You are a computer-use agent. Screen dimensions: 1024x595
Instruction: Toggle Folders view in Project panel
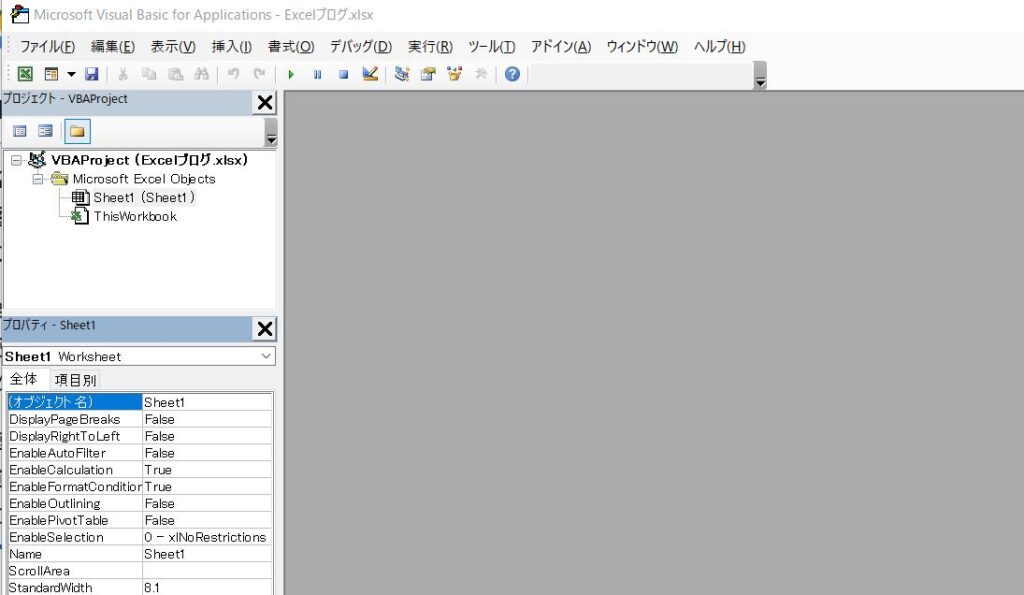(77, 131)
